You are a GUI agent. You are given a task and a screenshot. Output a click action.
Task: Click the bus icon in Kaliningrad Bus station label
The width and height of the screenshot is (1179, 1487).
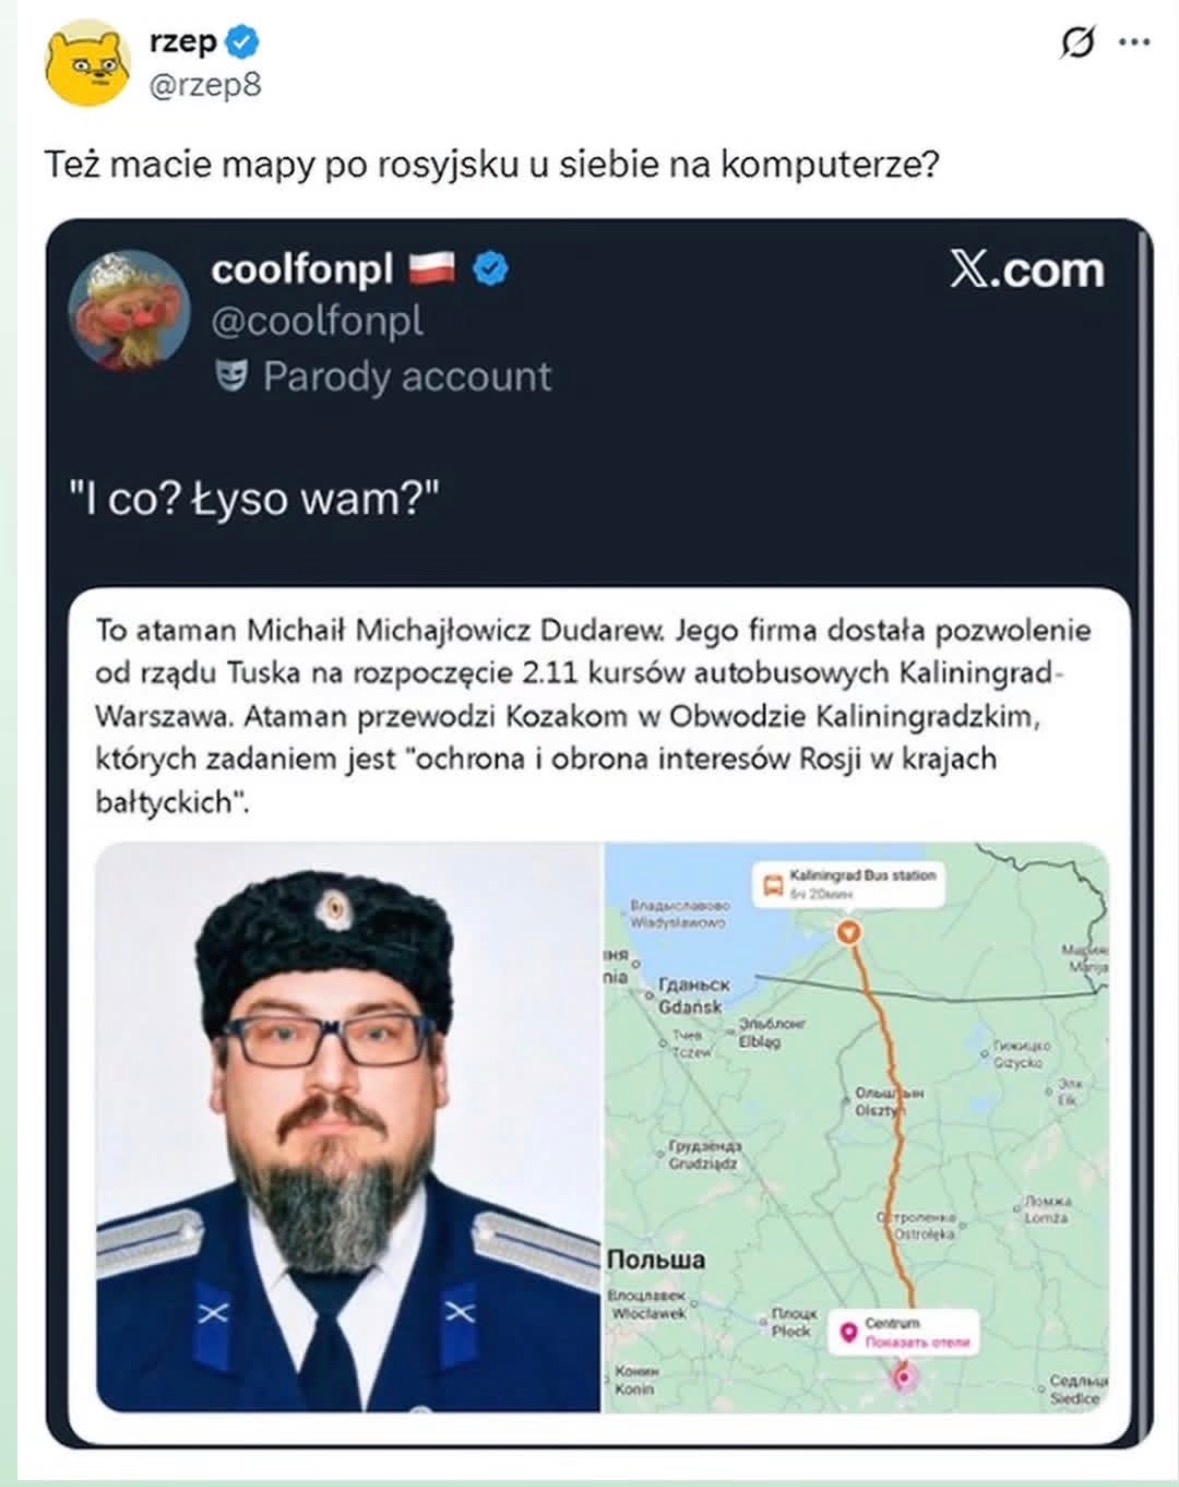click(x=771, y=882)
